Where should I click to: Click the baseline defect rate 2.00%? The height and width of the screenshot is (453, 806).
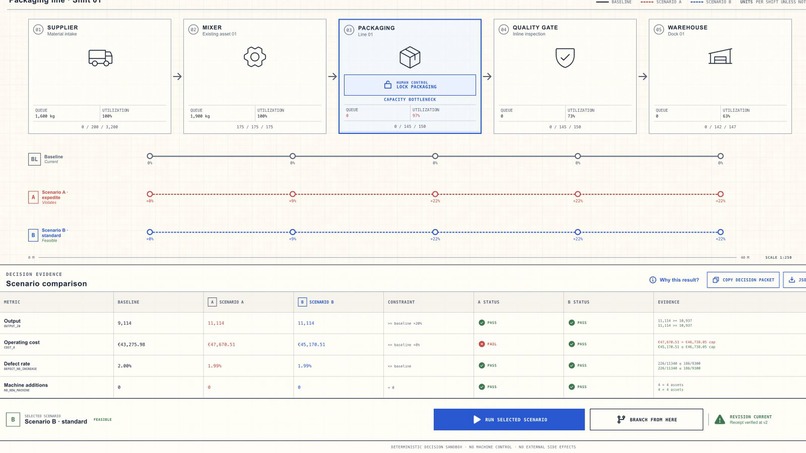[x=124, y=366]
